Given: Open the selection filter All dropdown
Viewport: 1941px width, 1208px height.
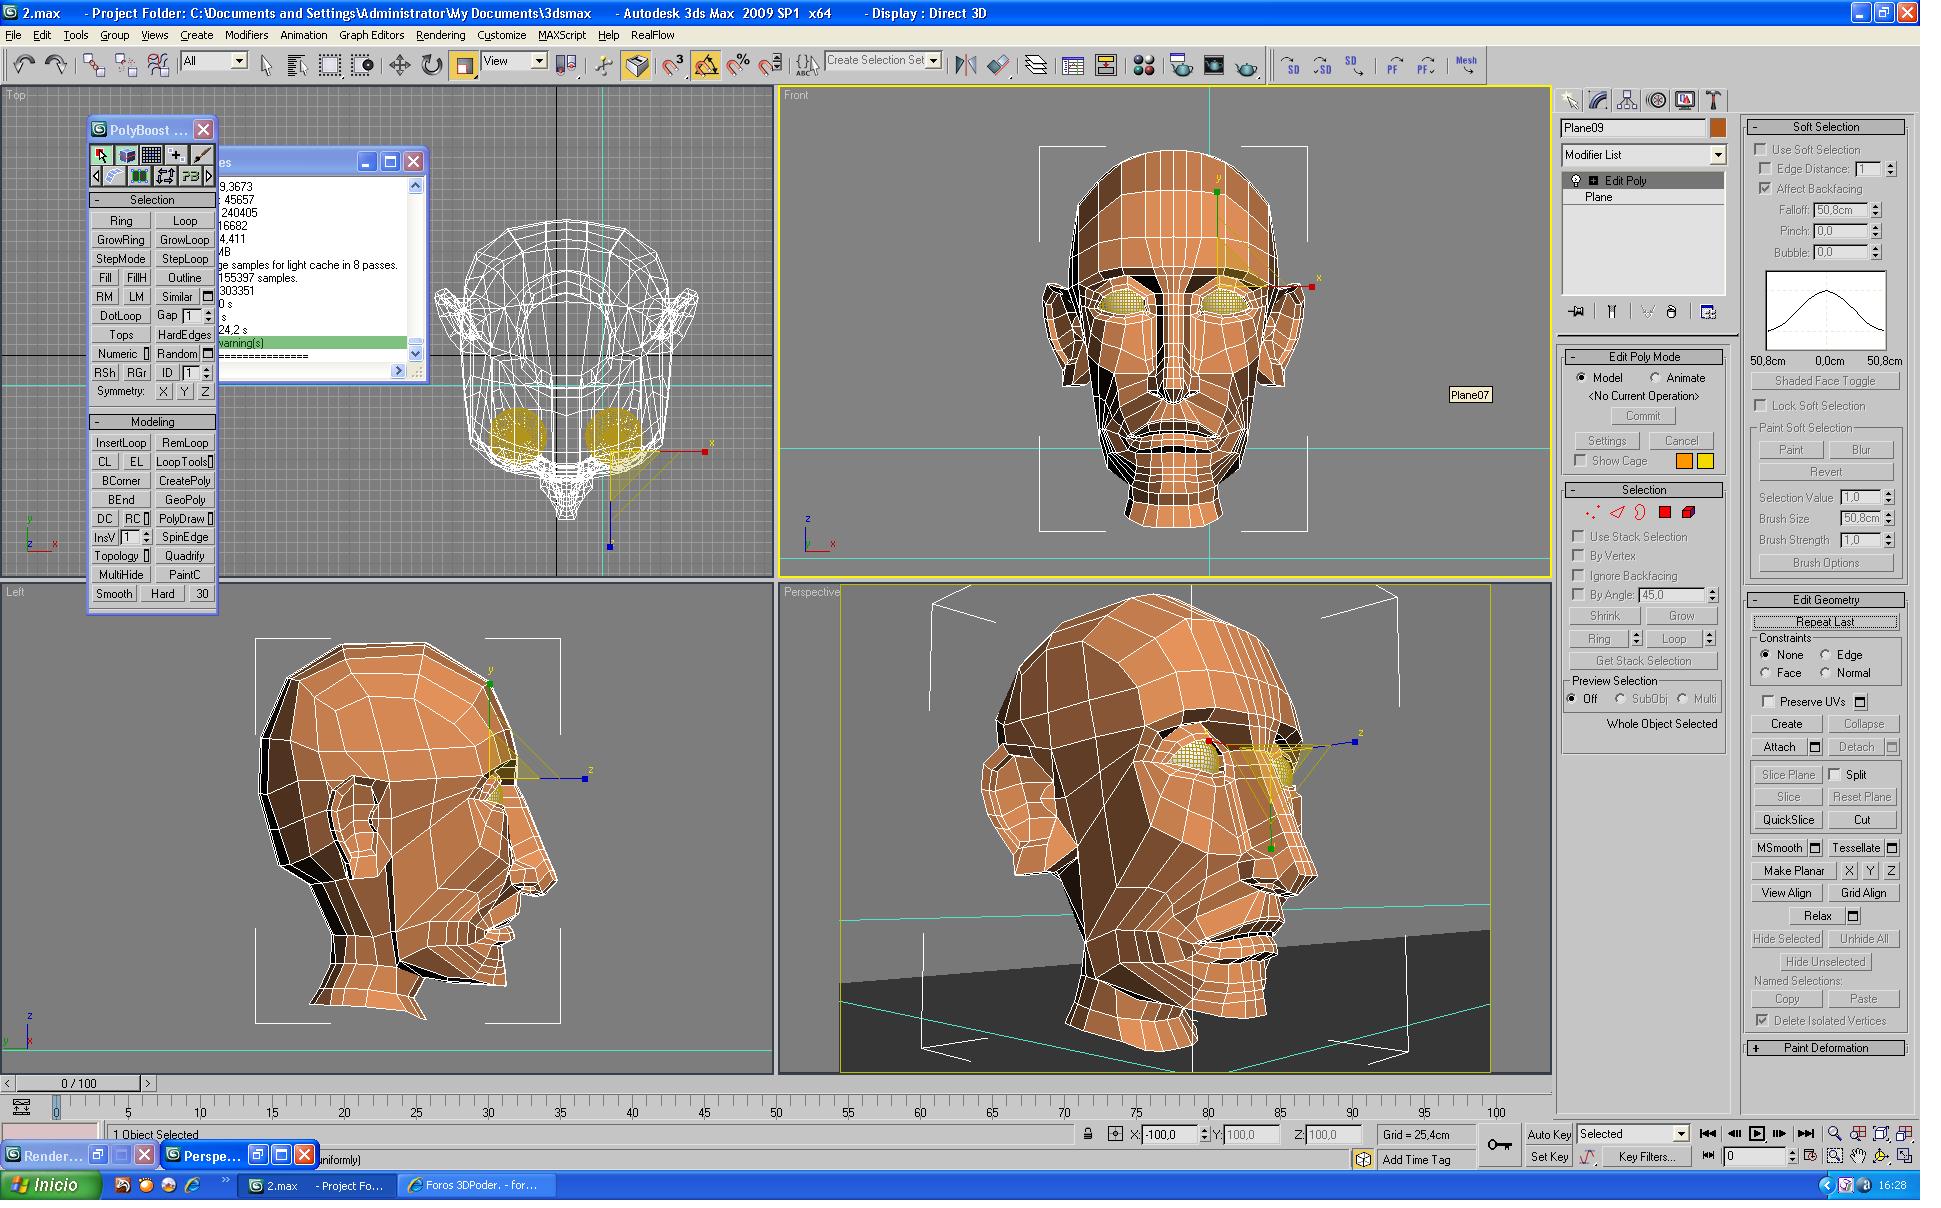Looking at the screenshot, I should coord(239,61).
